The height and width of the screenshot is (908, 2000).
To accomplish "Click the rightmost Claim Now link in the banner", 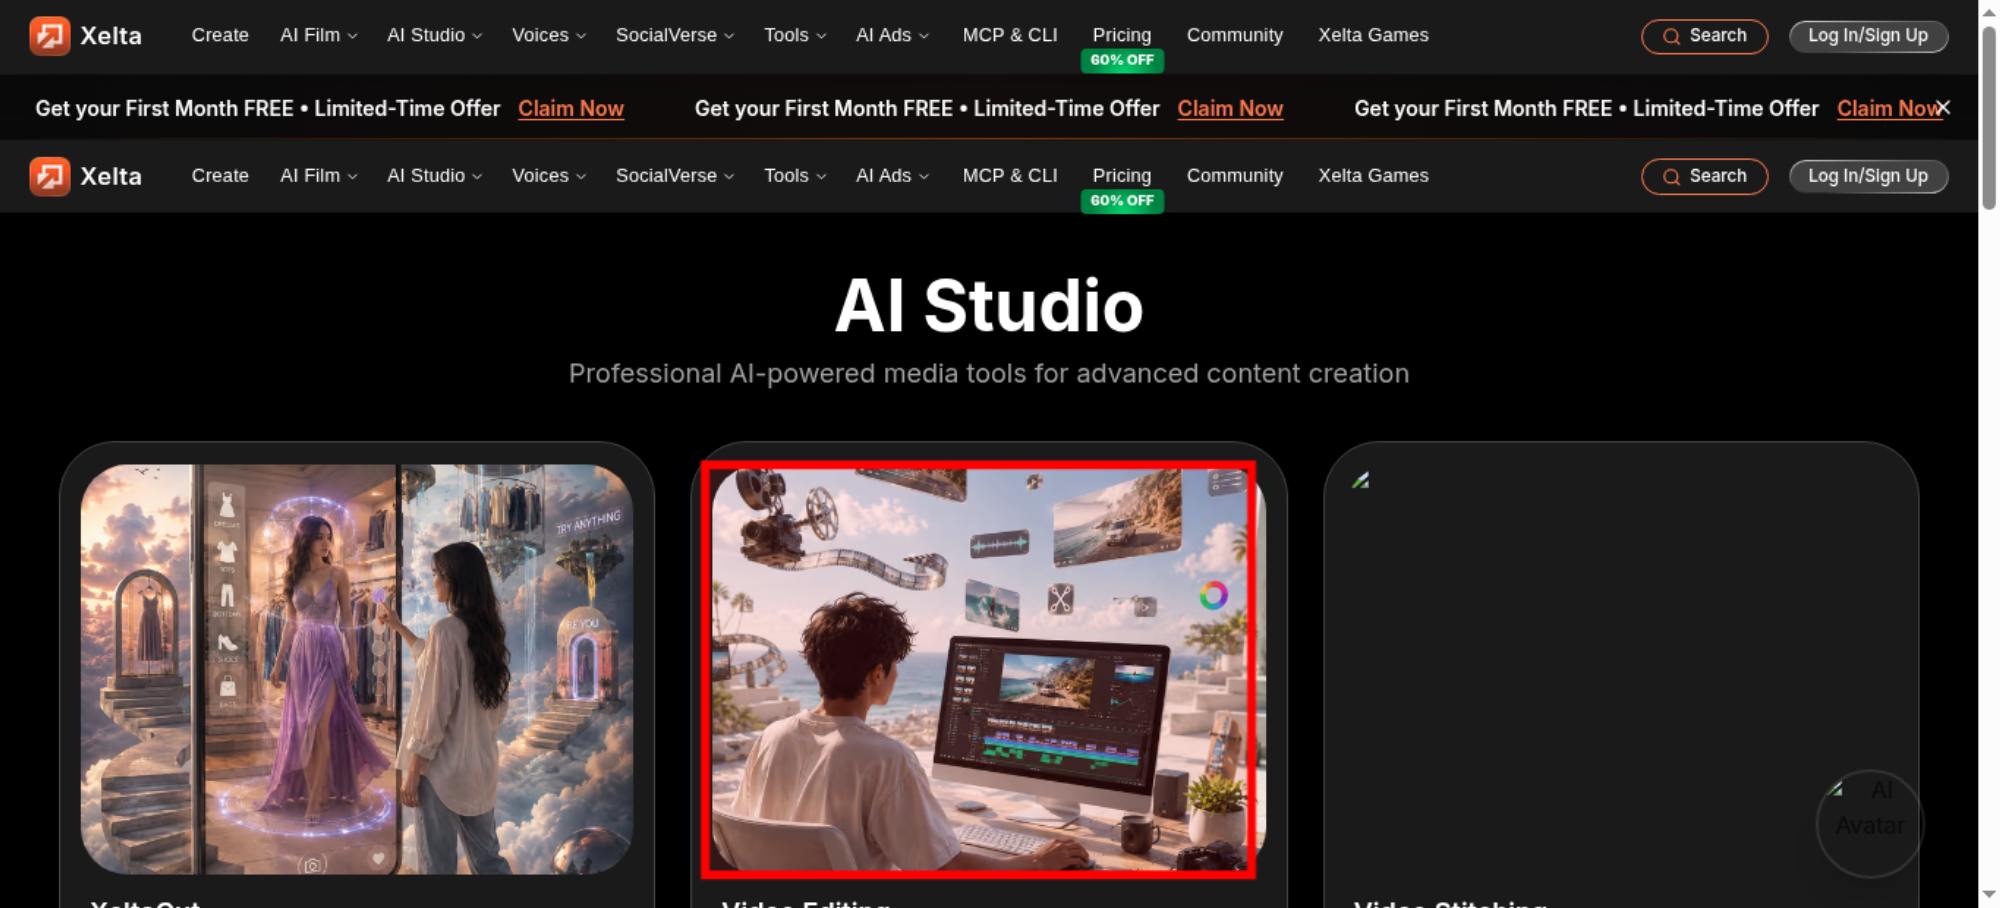I will coord(1889,108).
